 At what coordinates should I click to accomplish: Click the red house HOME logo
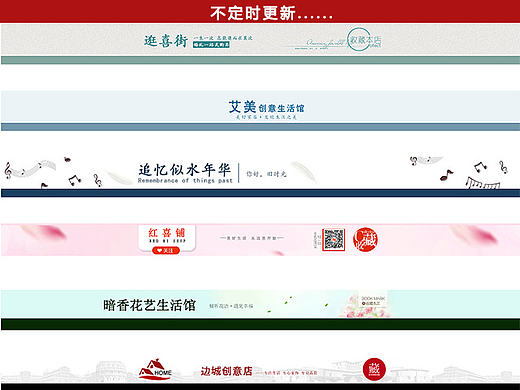156,369
